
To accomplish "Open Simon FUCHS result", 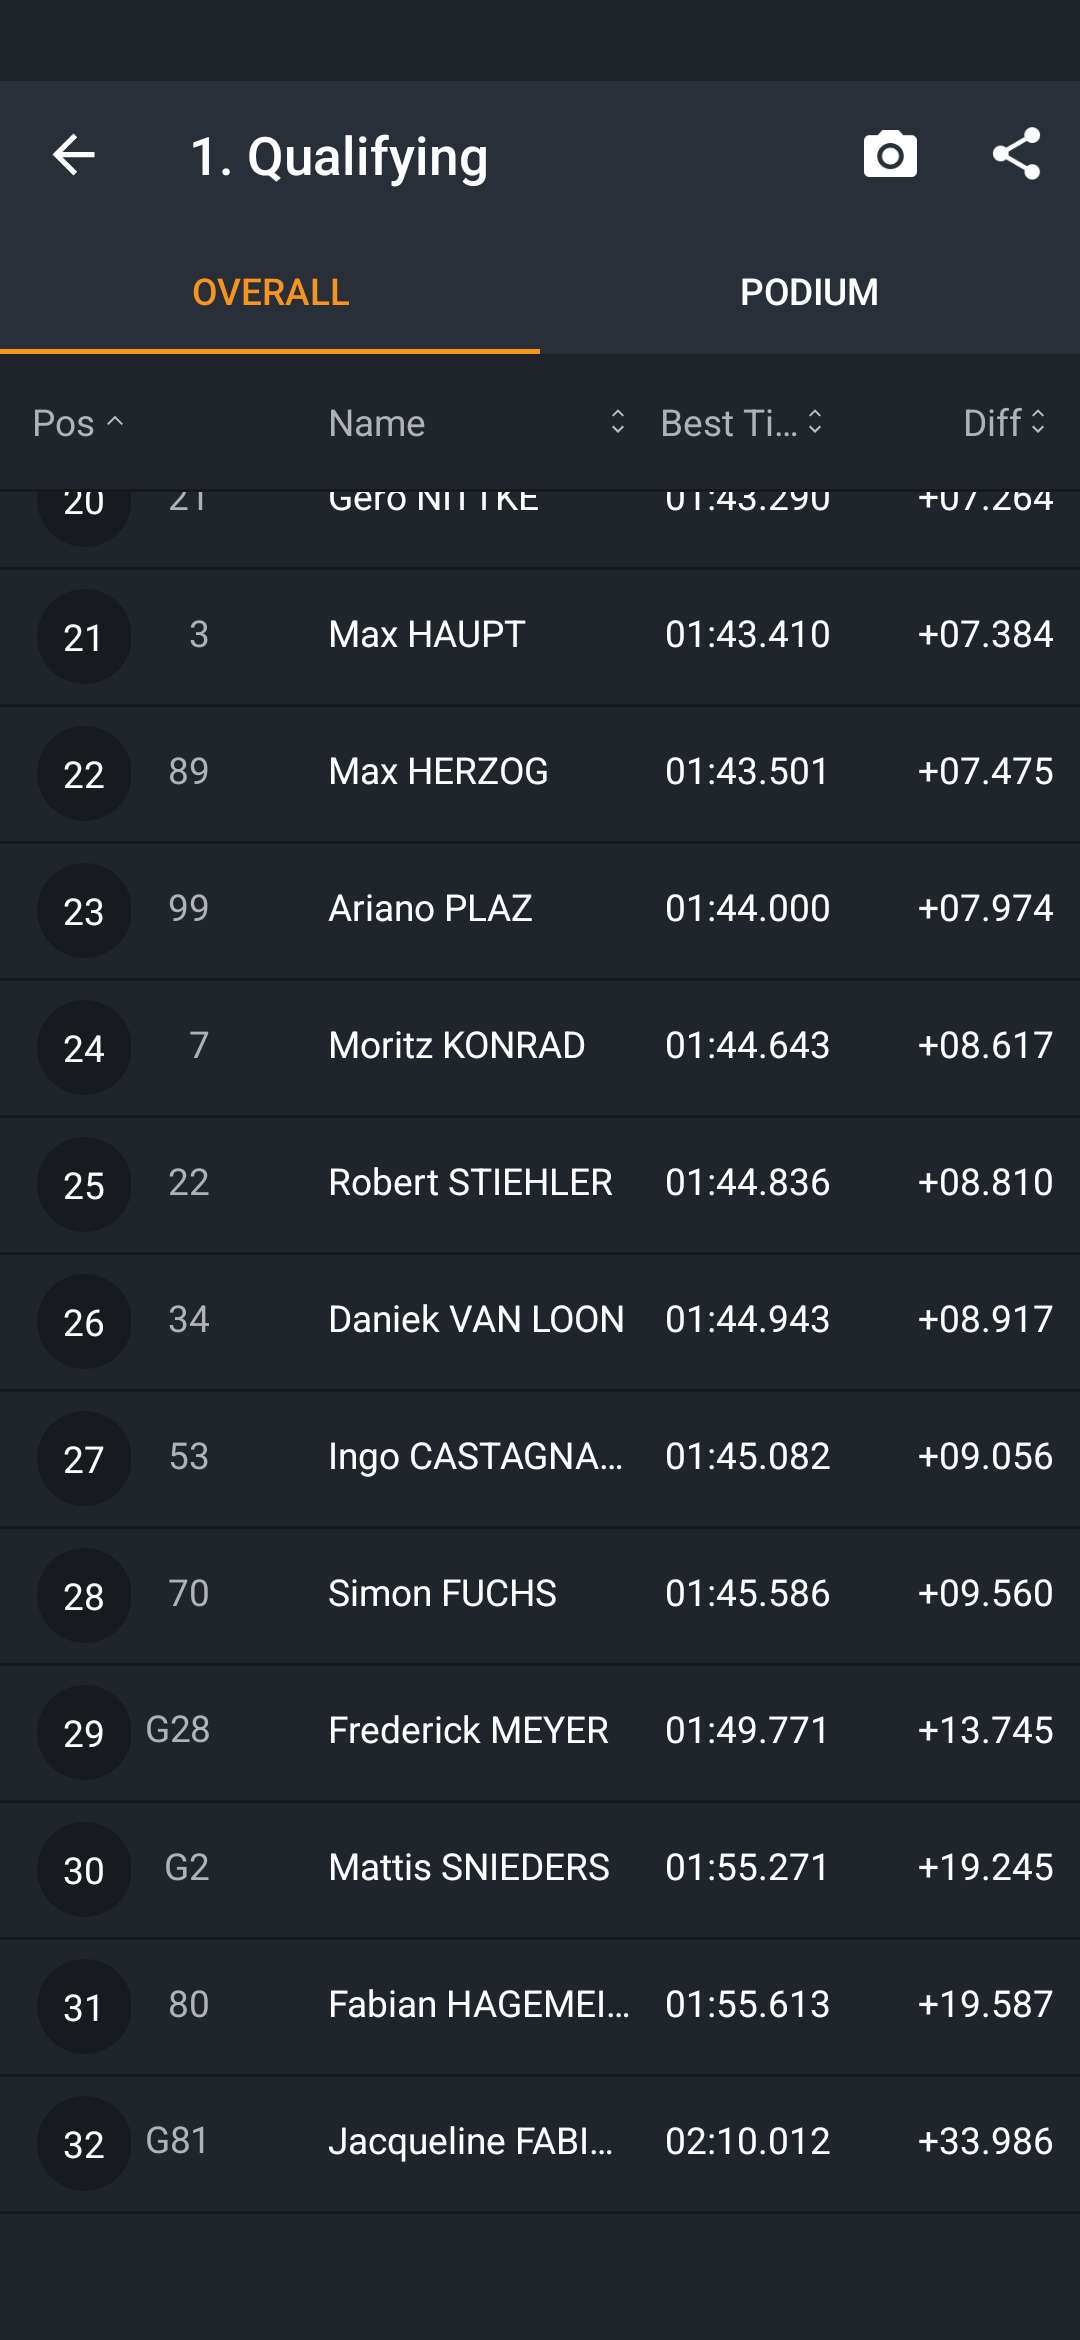I will click(540, 1595).
